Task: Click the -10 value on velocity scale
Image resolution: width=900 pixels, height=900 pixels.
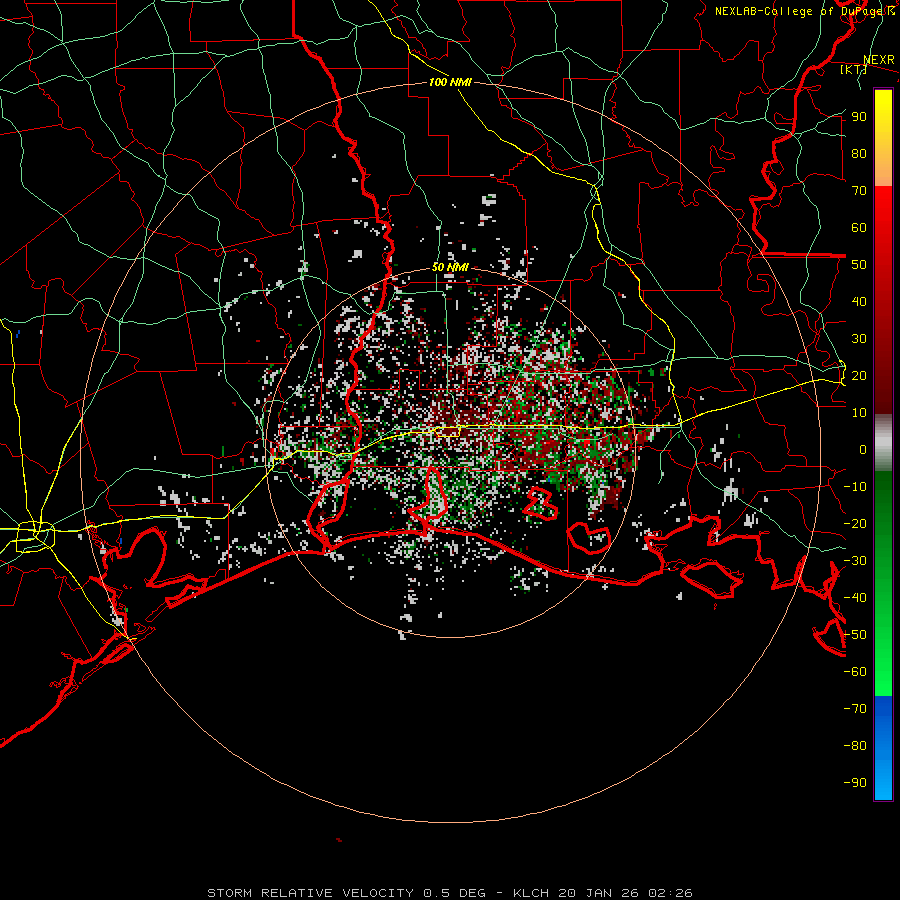Action: point(855,487)
